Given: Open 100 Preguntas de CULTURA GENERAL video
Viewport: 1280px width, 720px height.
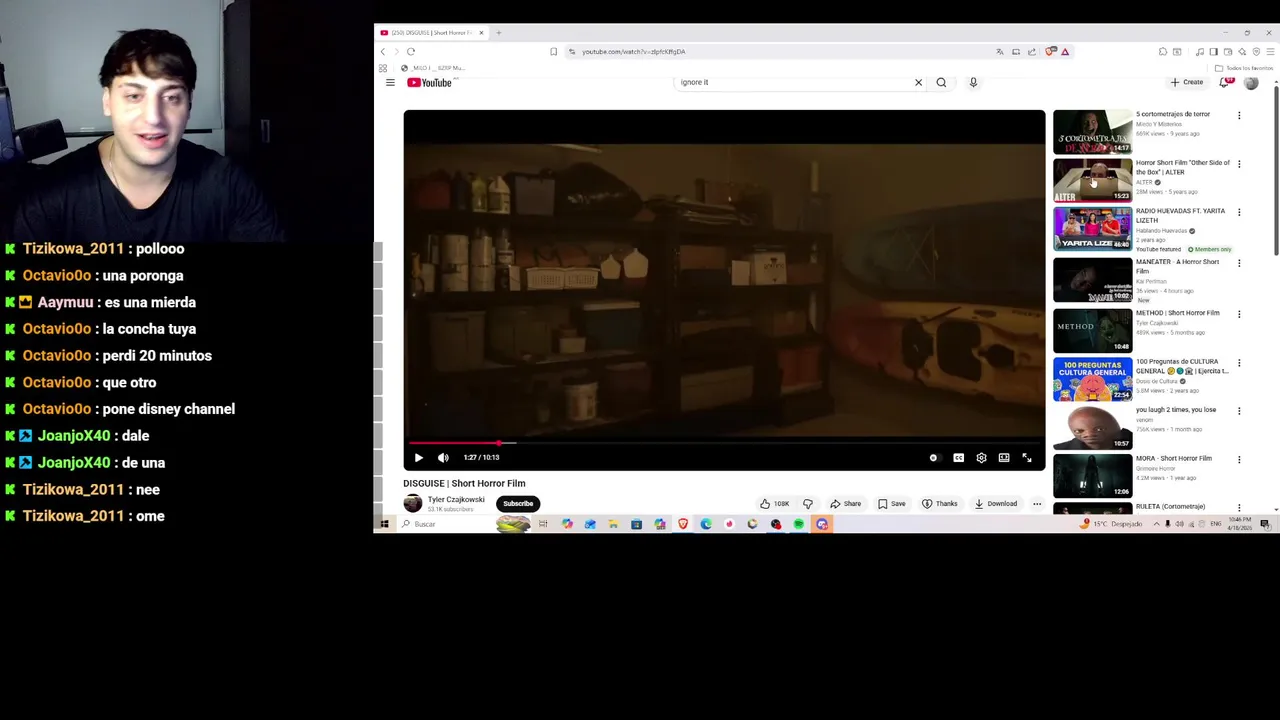Looking at the screenshot, I should (x=1092, y=380).
